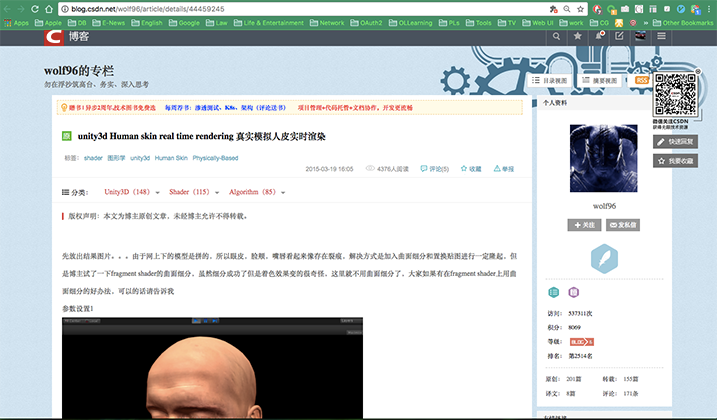Viewport: 717px width, 420px height.
Task: Click the purple hexagon medal icon
Action: [x=573, y=292]
